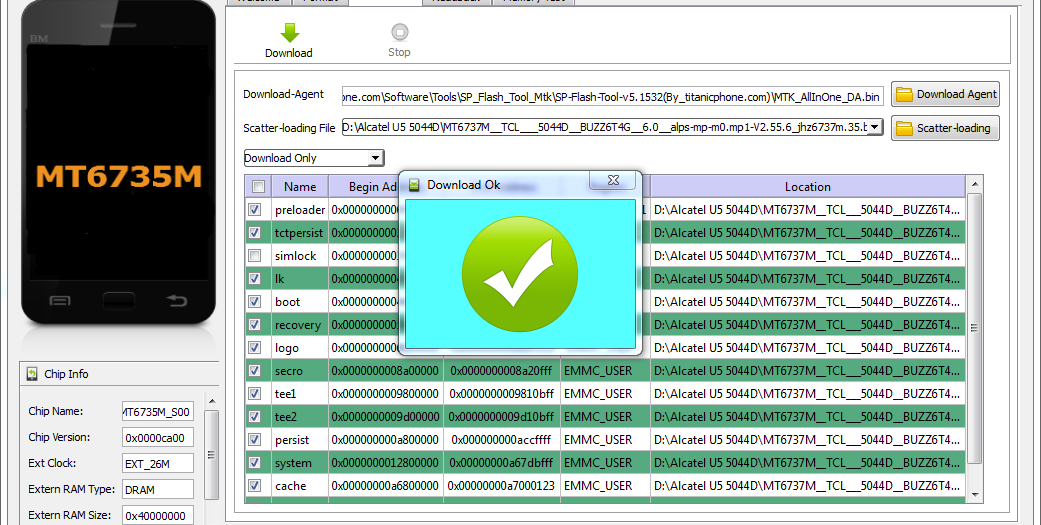1041x525 pixels.
Task: Click the grey Stop icon
Action: (399, 32)
